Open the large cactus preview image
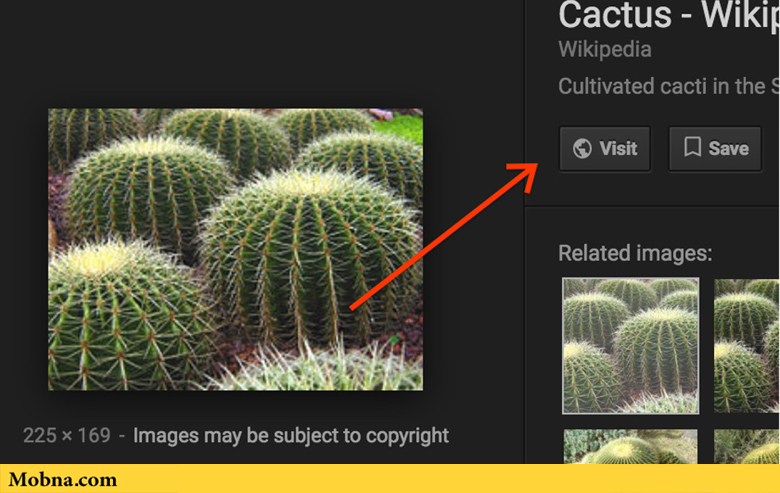Viewport: 780px width, 493px height. (x=235, y=249)
